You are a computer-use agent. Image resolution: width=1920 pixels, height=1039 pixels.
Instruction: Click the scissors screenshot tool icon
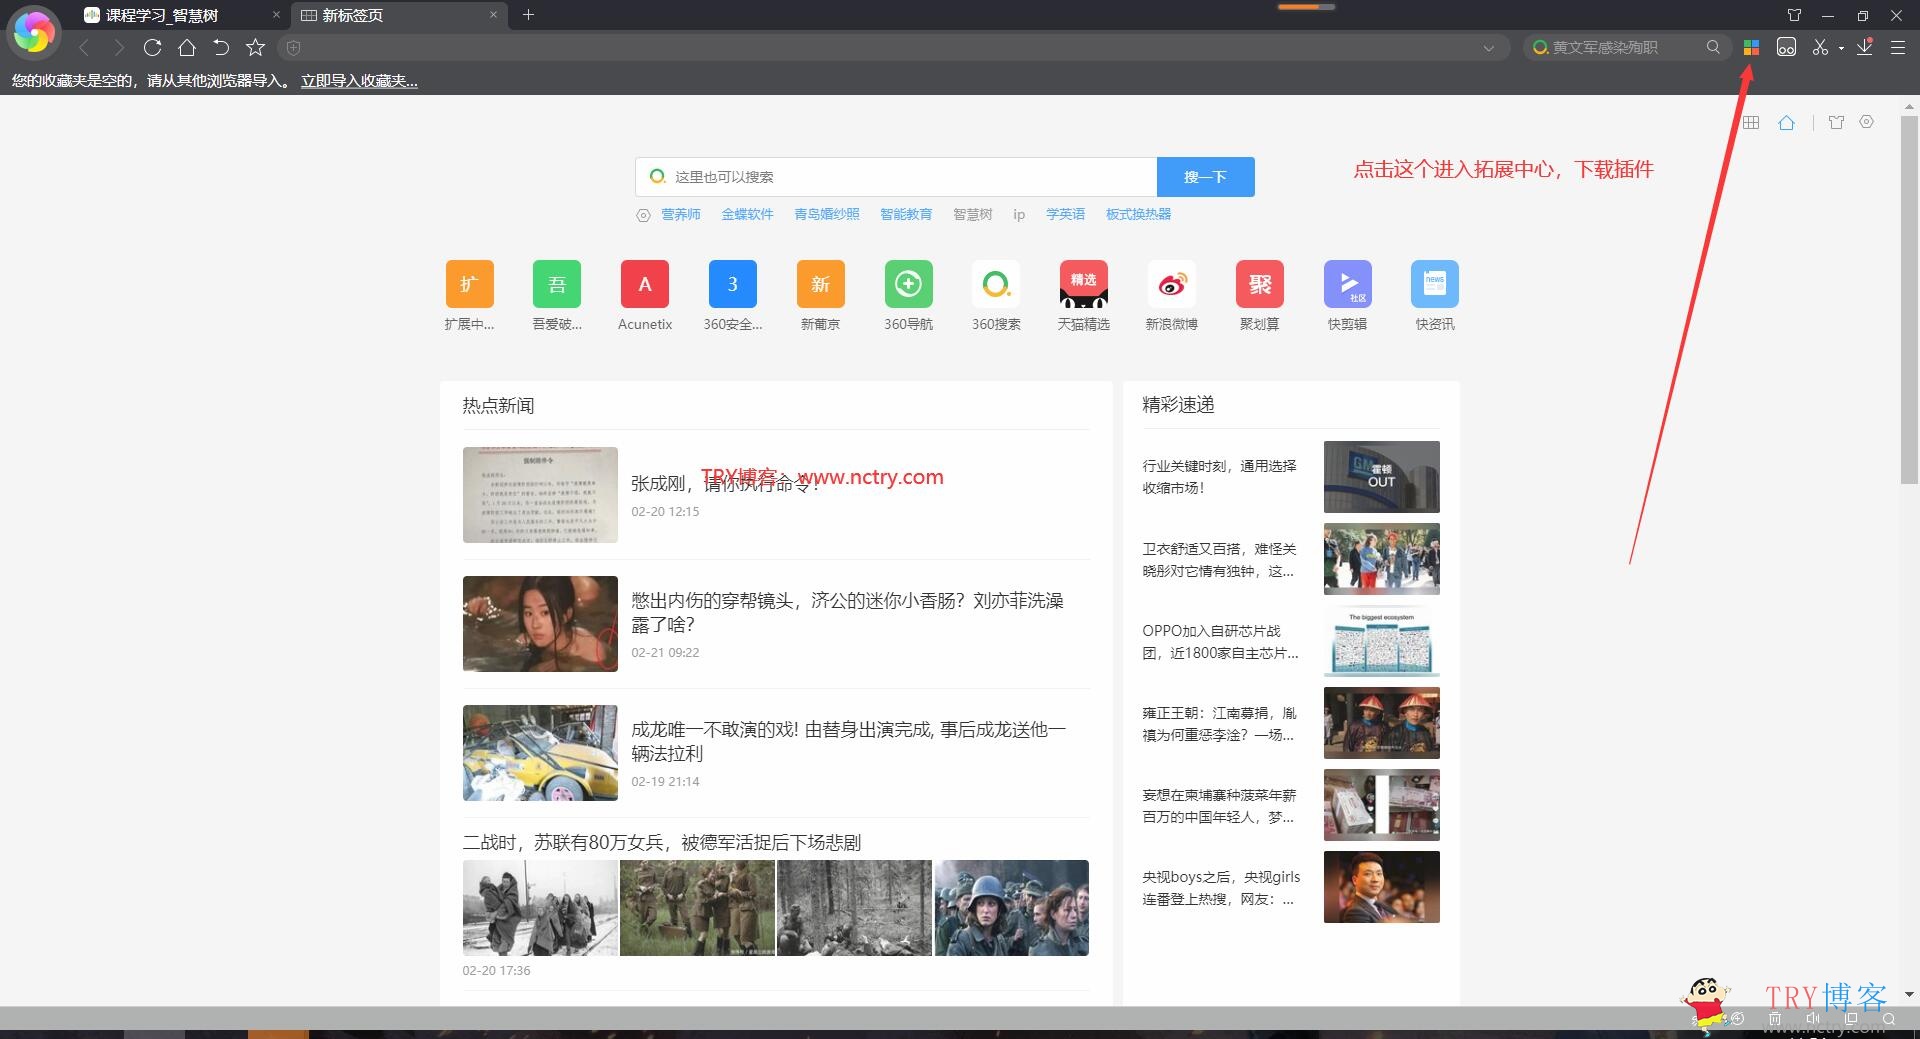pyautogui.click(x=1819, y=47)
